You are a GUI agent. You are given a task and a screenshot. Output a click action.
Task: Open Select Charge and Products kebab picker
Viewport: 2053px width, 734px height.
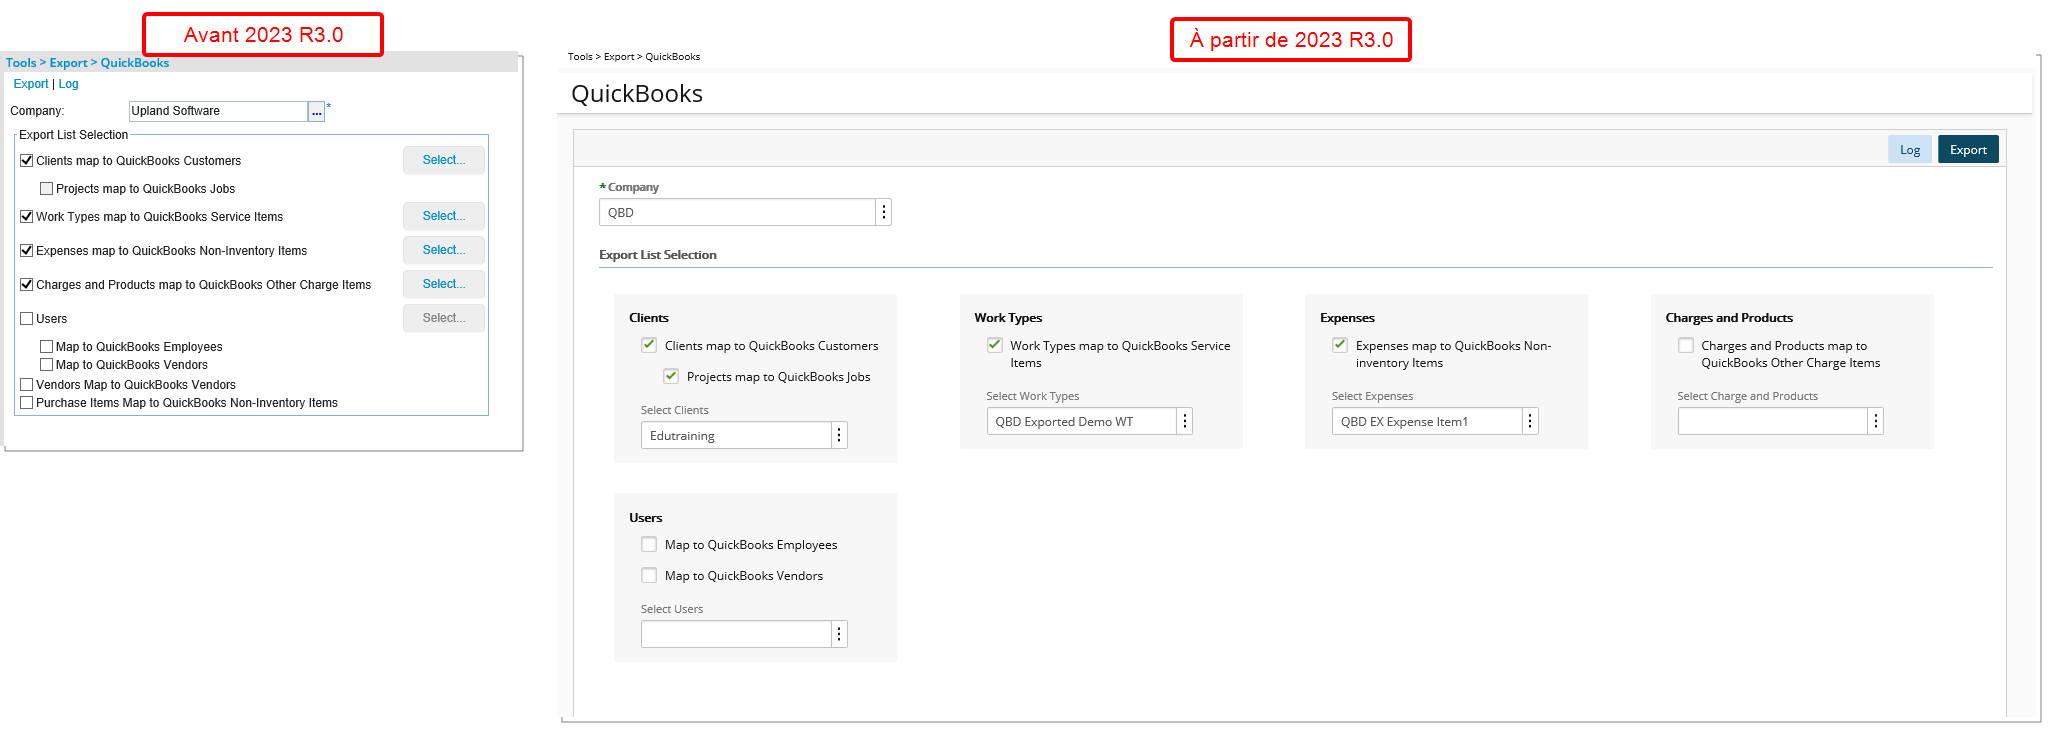1876,421
